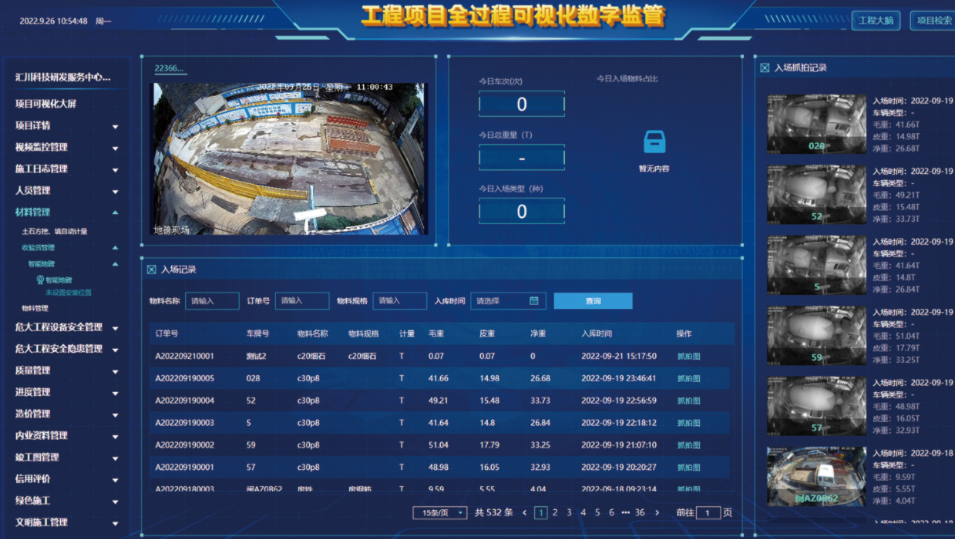Click the 入库时间 date picker field

click(508, 301)
